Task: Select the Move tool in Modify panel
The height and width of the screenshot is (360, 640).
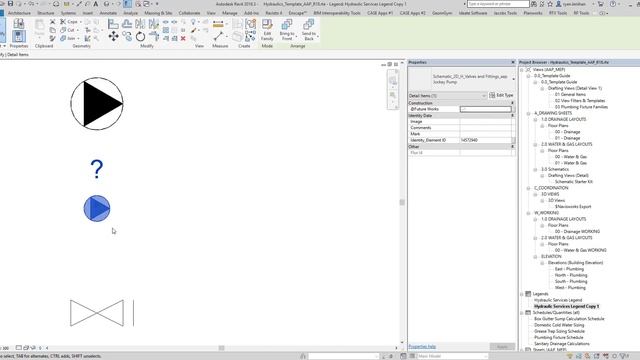Action: pyautogui.click(x=113, y=36)
